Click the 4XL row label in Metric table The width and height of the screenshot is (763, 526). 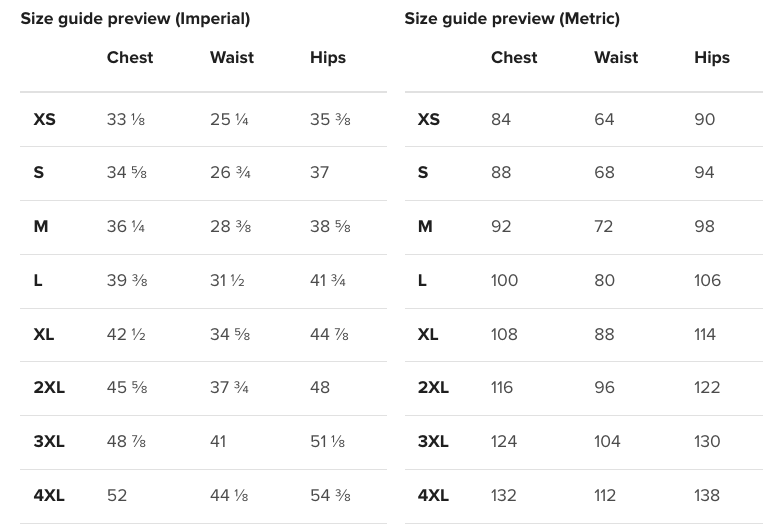[433, 495]
